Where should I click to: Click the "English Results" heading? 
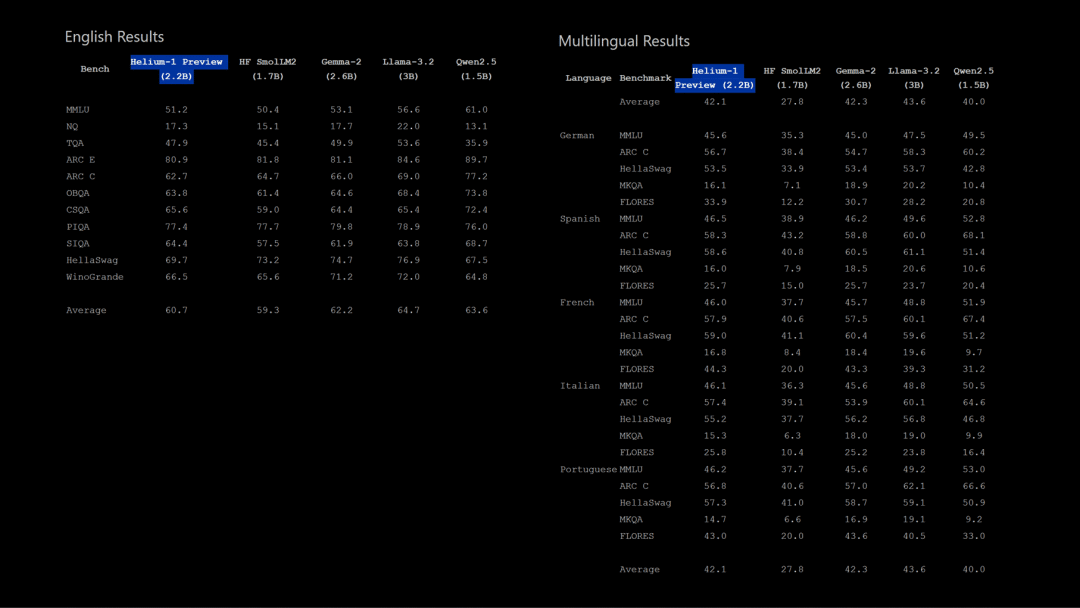coord(114,36)
